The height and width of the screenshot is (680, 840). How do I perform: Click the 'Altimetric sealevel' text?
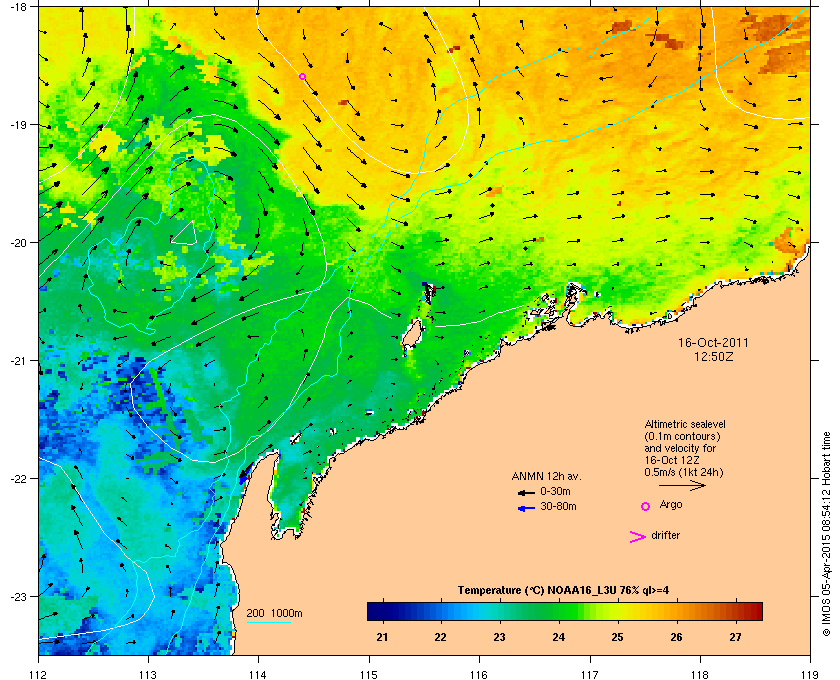[685, 424]
